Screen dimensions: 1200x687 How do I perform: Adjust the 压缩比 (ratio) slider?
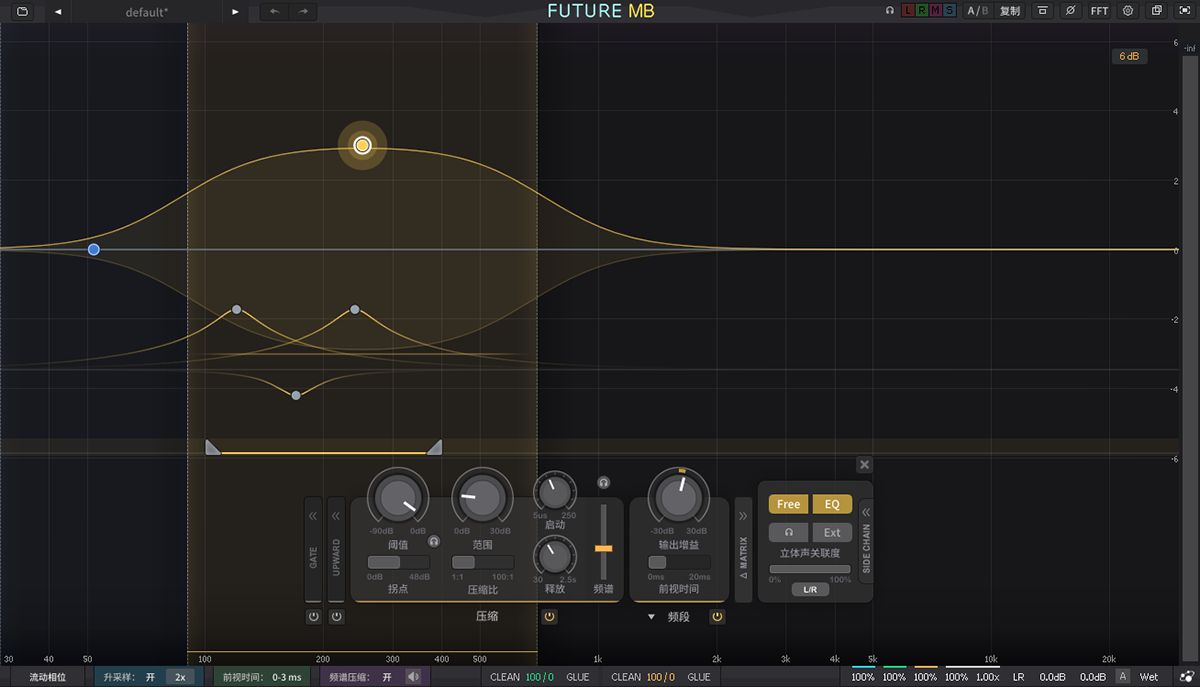(x=483, y=562)
